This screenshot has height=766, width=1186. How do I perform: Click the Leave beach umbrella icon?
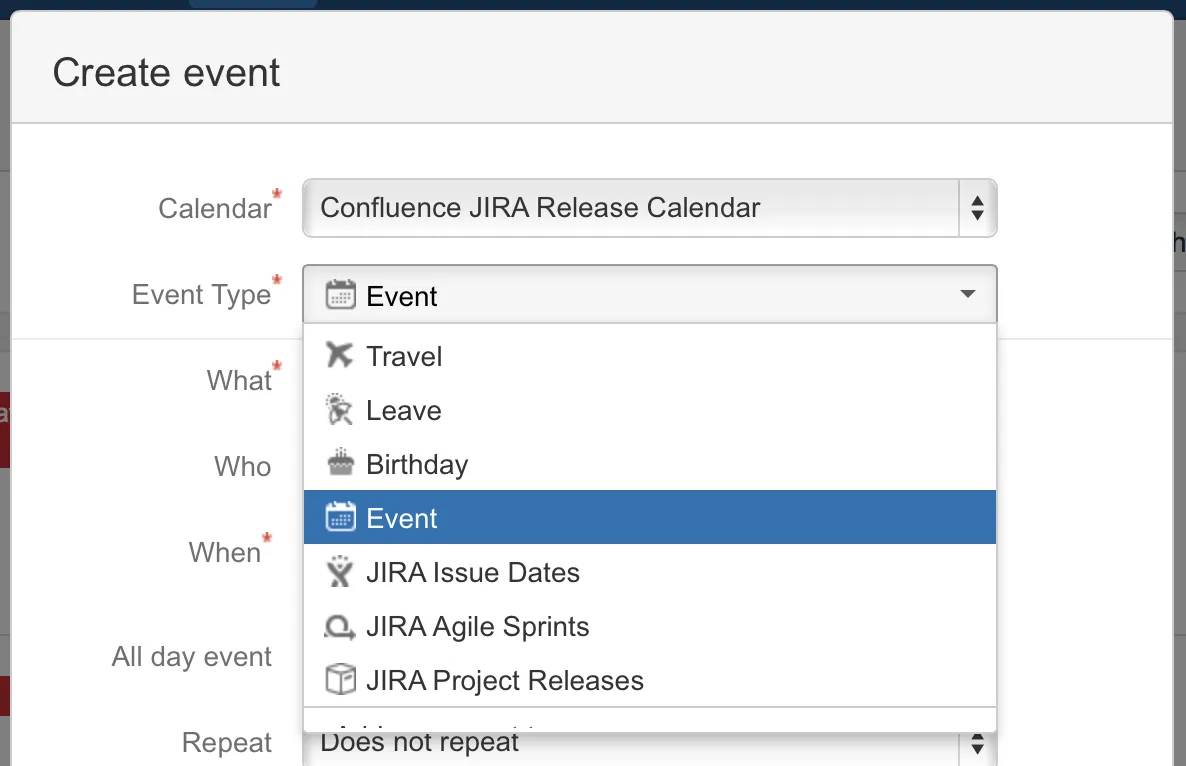click(340, 410)
